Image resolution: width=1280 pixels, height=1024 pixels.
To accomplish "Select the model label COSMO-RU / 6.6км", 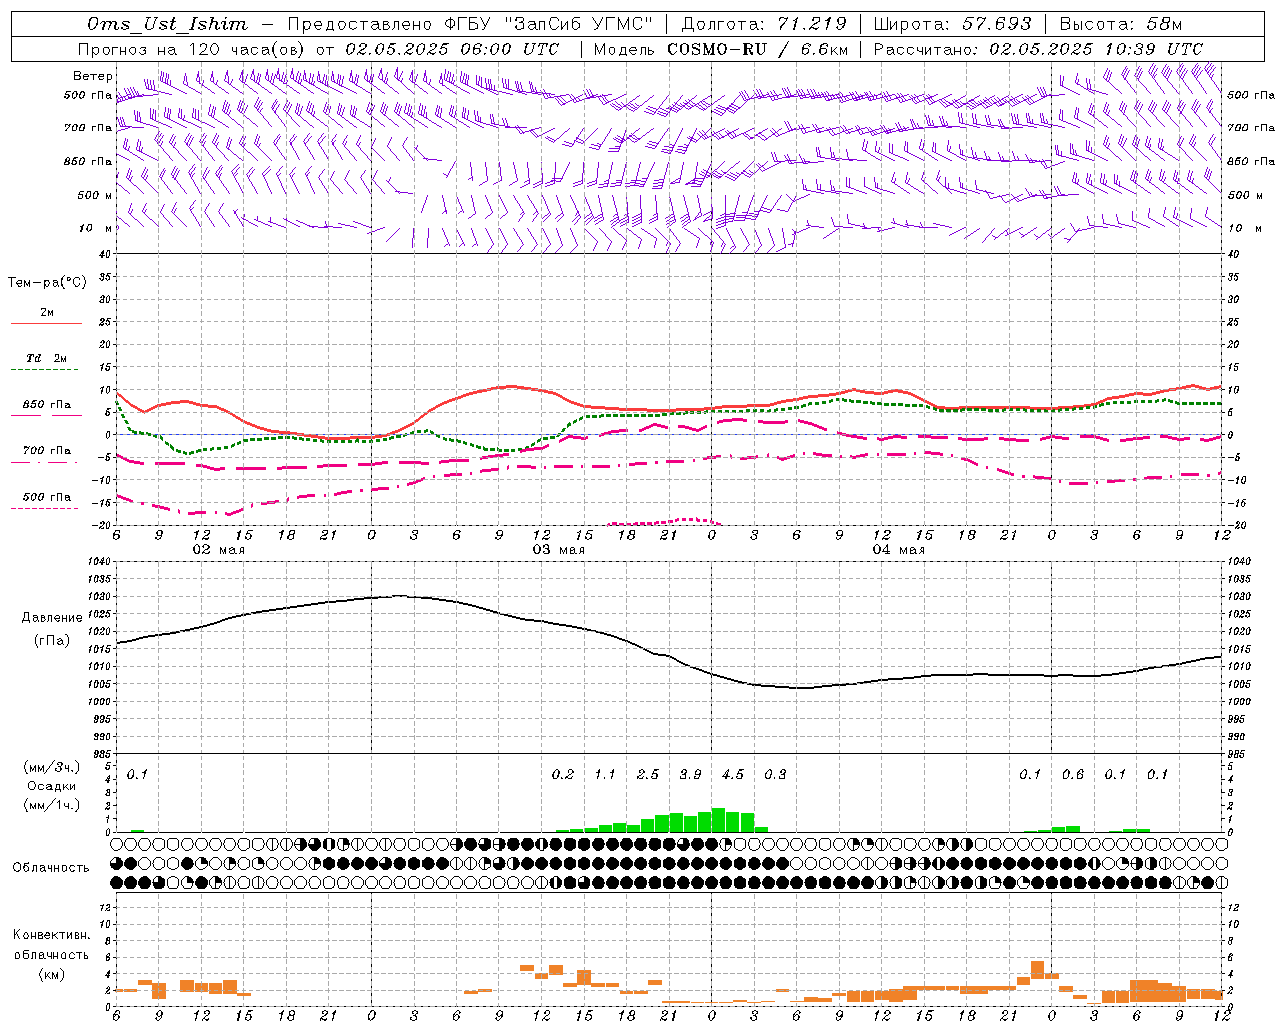I will click(758, 49).
